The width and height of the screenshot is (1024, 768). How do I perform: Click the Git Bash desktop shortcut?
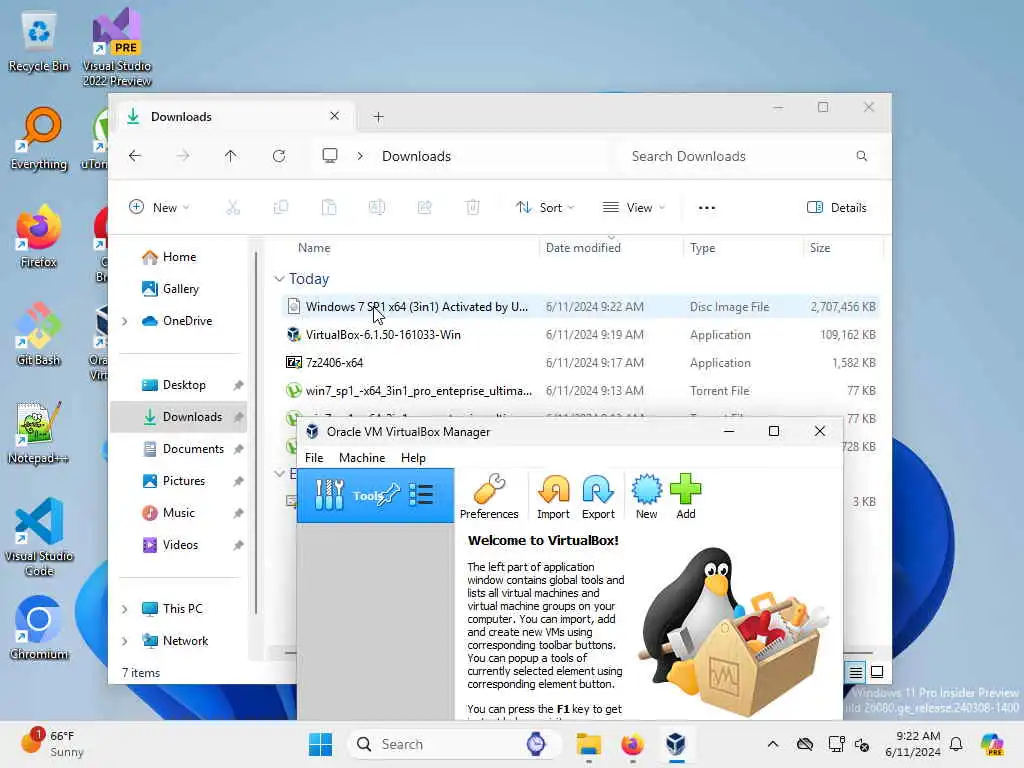tap(39, 334)
